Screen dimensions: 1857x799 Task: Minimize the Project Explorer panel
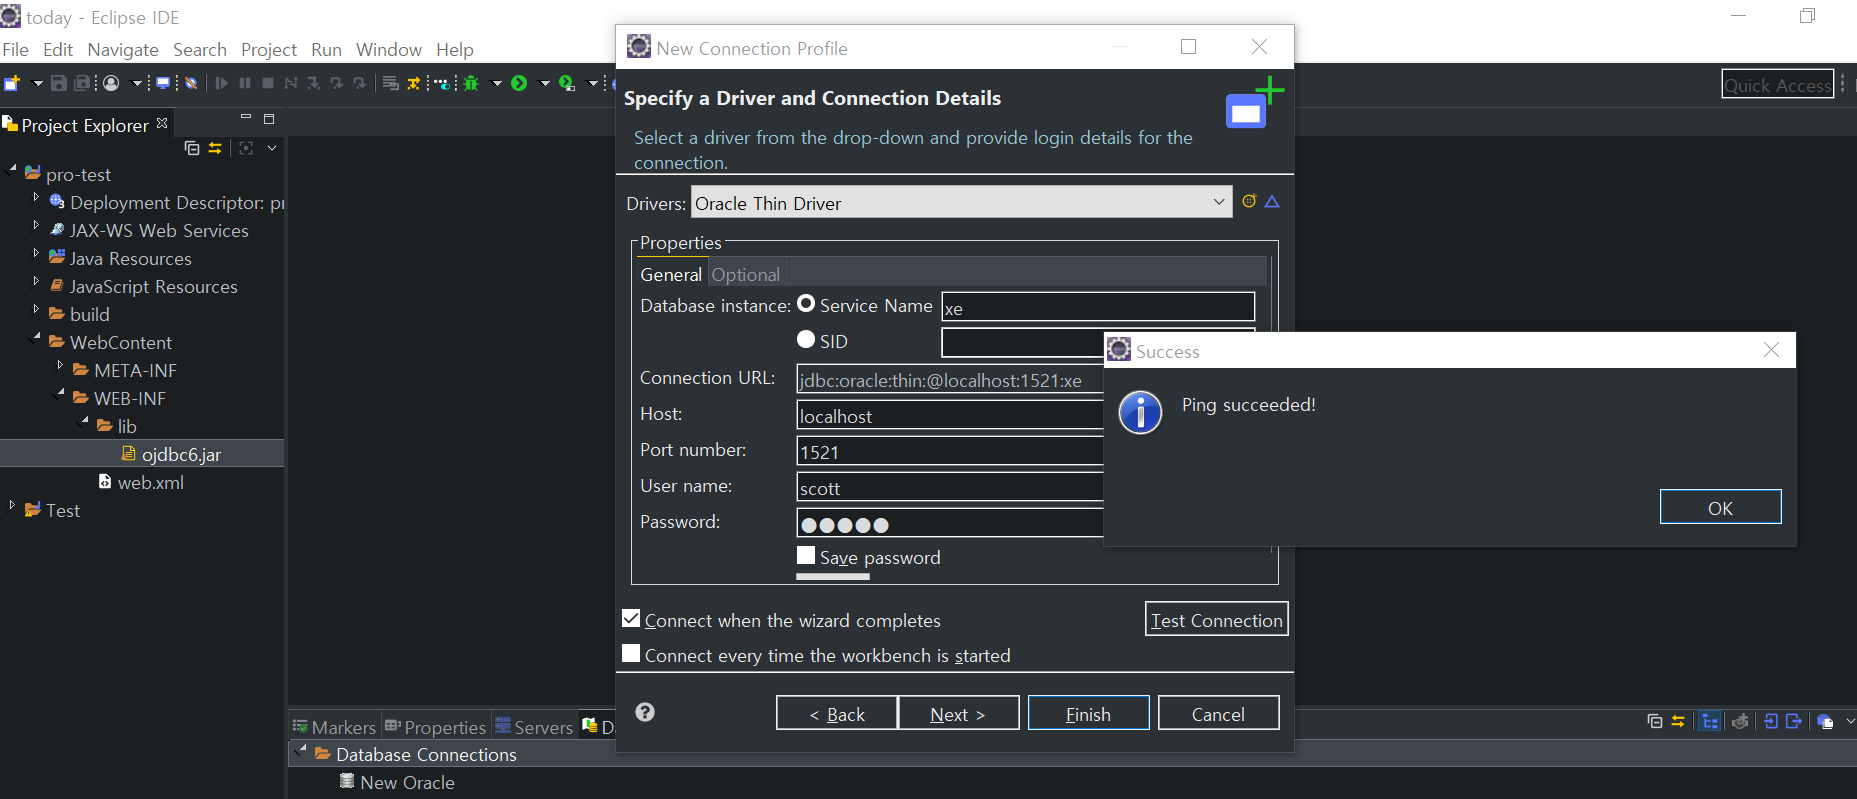[246, 118]
